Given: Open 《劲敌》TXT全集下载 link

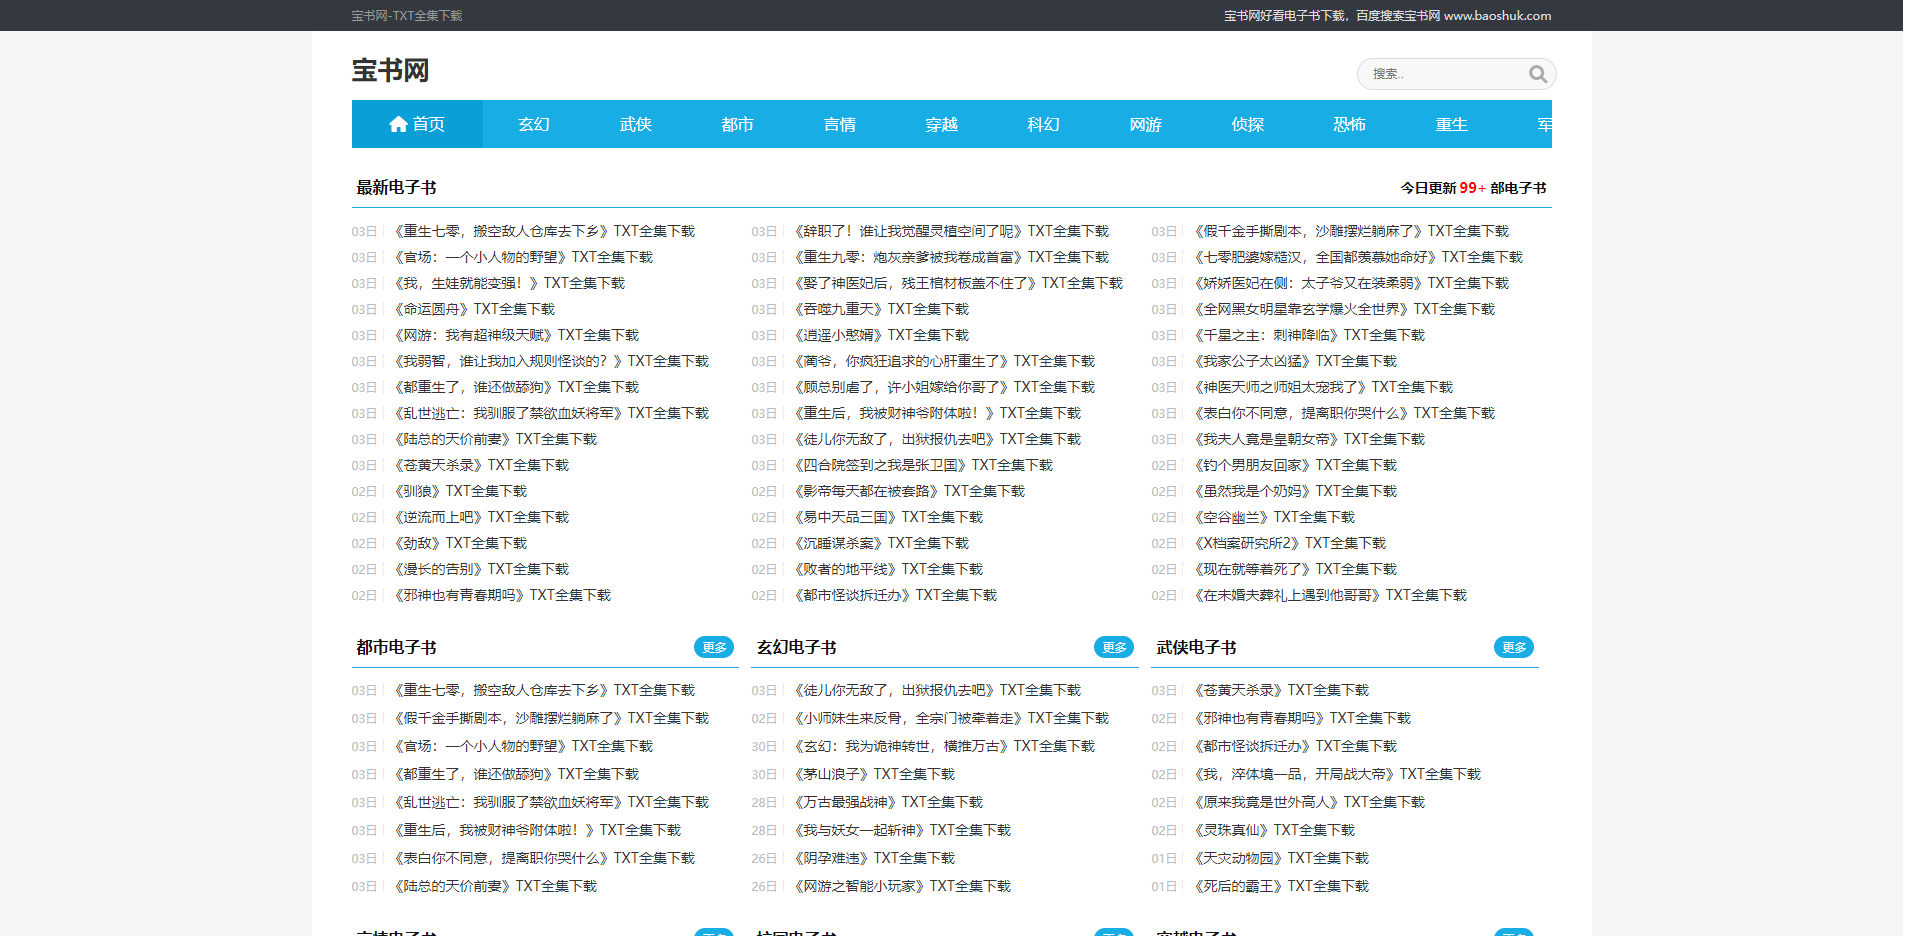Looking at the screenshot, I should point(458,543).
